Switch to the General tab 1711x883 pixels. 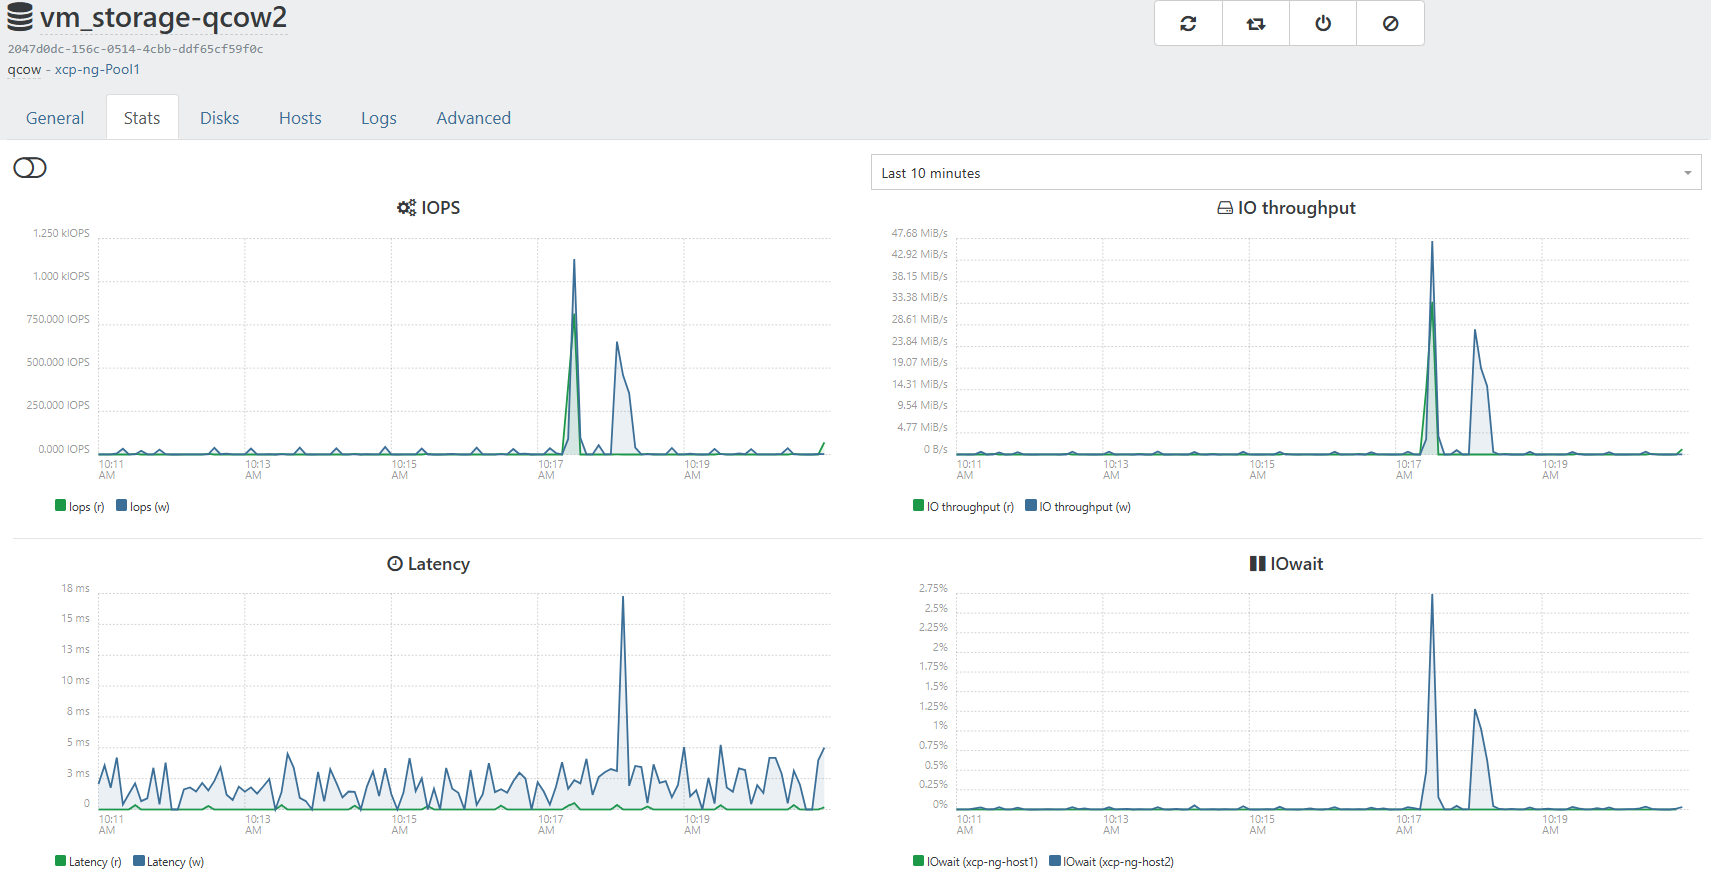[x=55, y=118]
